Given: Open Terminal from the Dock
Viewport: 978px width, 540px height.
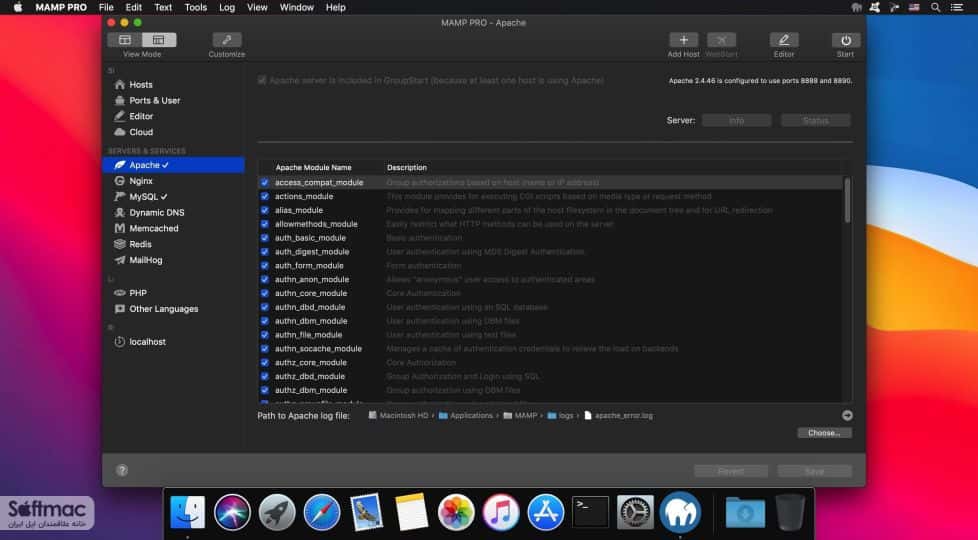Looking at the screenshot, I should point(591,512).
